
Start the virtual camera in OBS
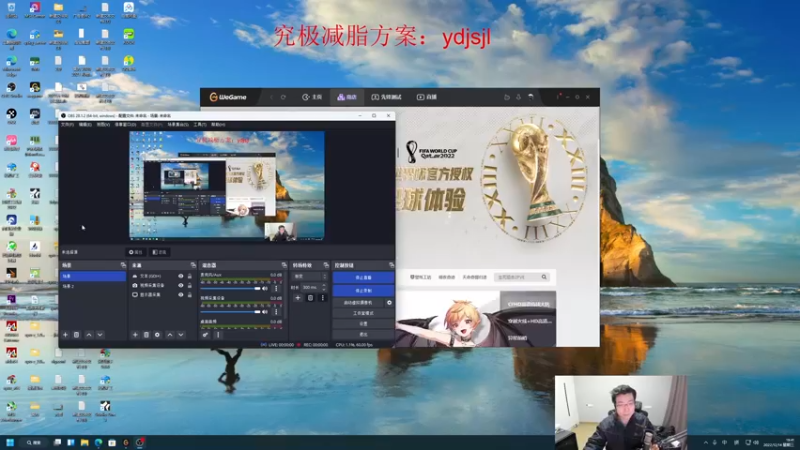click(358, 303)
